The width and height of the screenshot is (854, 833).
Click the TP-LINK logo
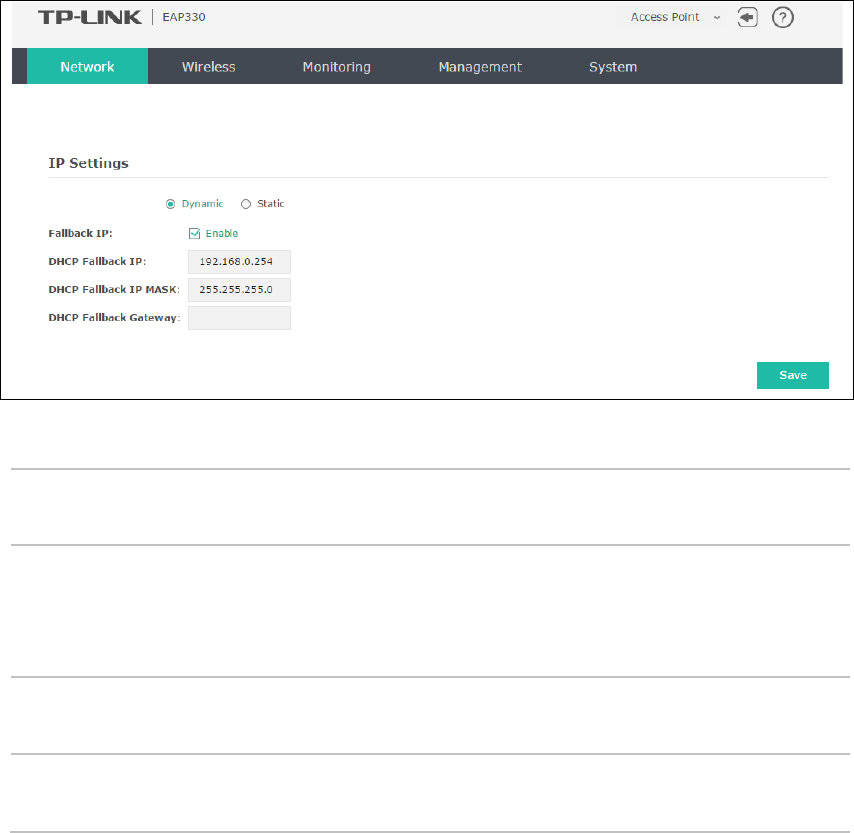(x=90, y=17)
